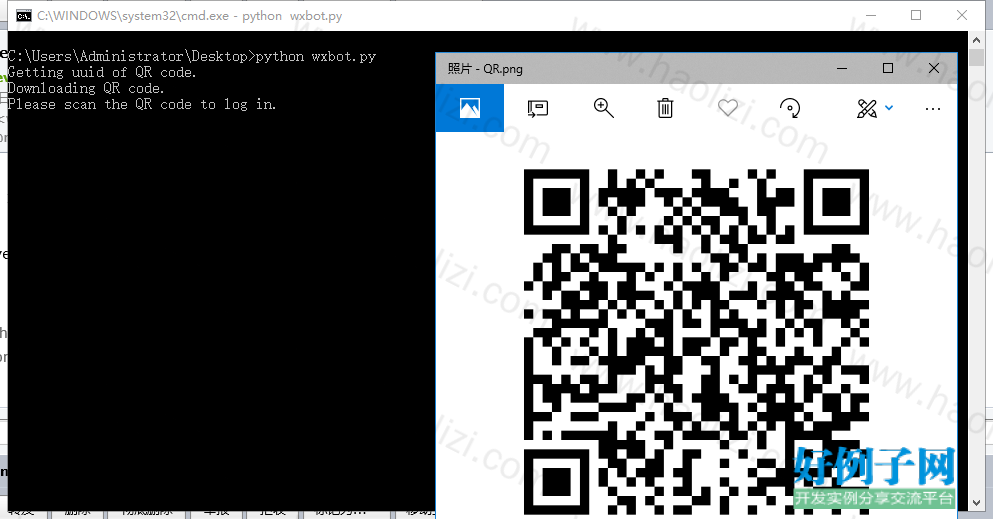Rotate the QR image

(x=790, y=108)
